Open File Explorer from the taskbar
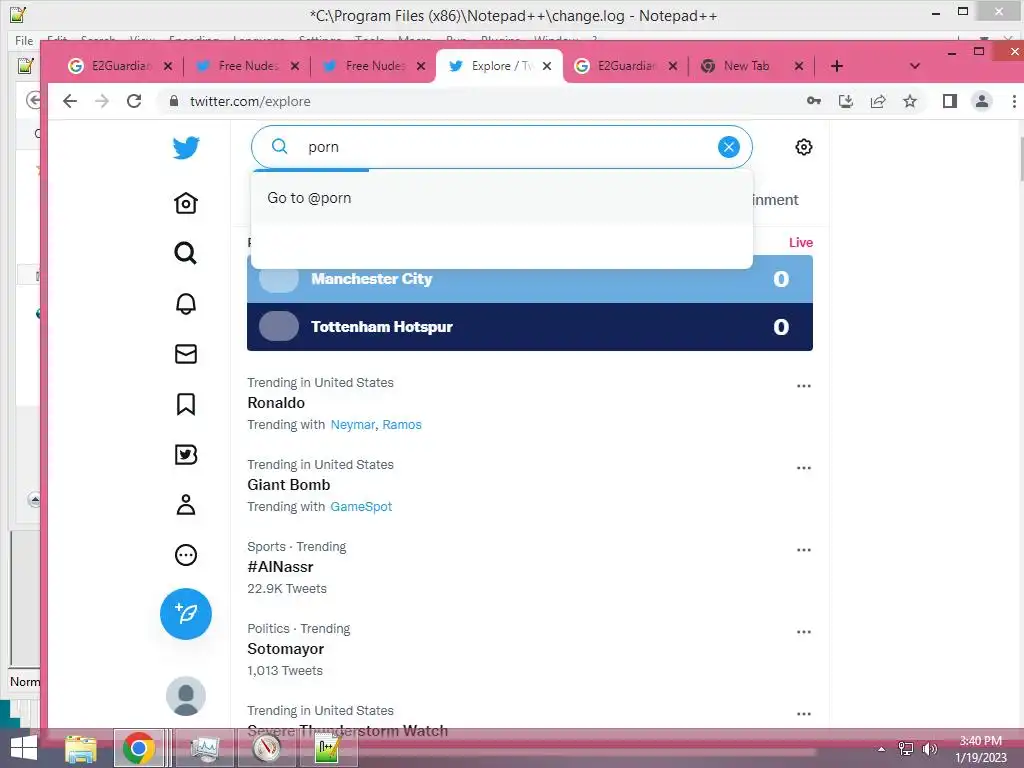Image resolution: width=1024 pixels, height=768 pixels. point(80,749)
